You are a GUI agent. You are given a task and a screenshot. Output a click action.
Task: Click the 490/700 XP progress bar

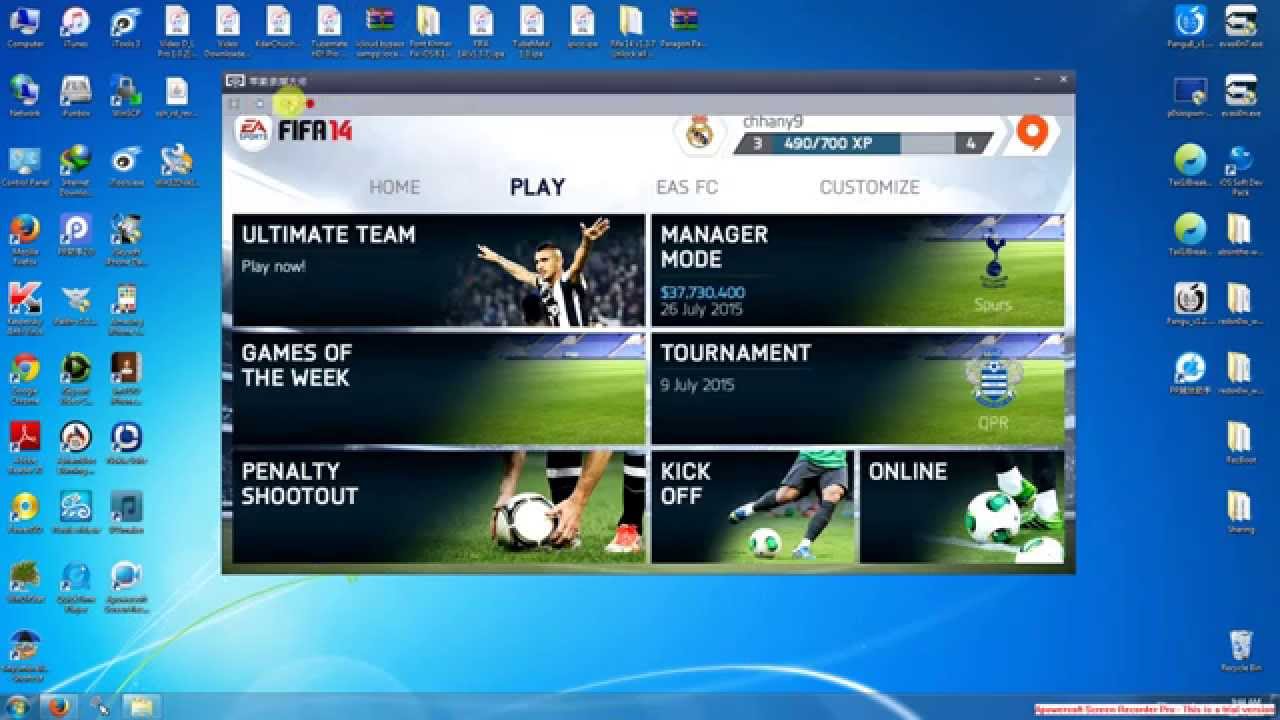coord(864,144)
